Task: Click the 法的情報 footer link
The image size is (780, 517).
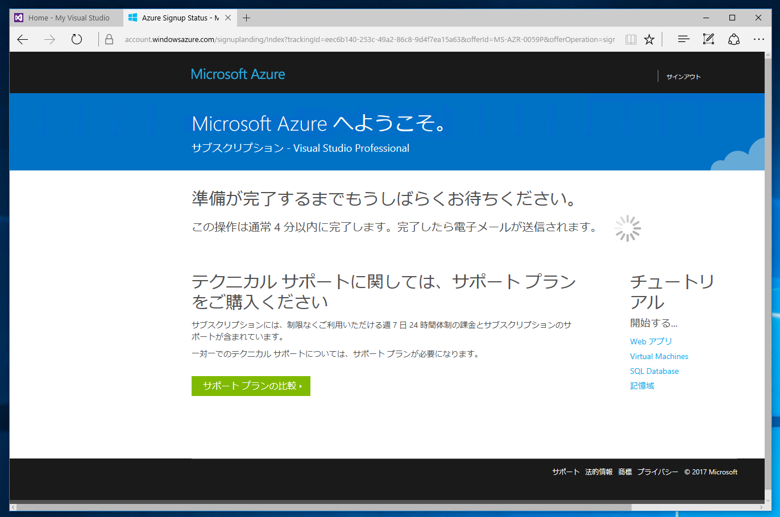Action: pyautogui.click(x=598, y=472)
